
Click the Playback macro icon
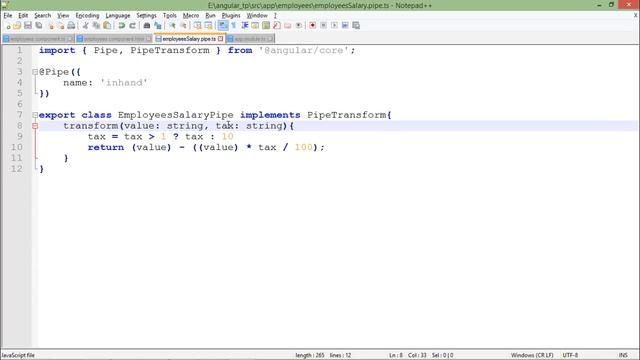[x=334, y=26]
